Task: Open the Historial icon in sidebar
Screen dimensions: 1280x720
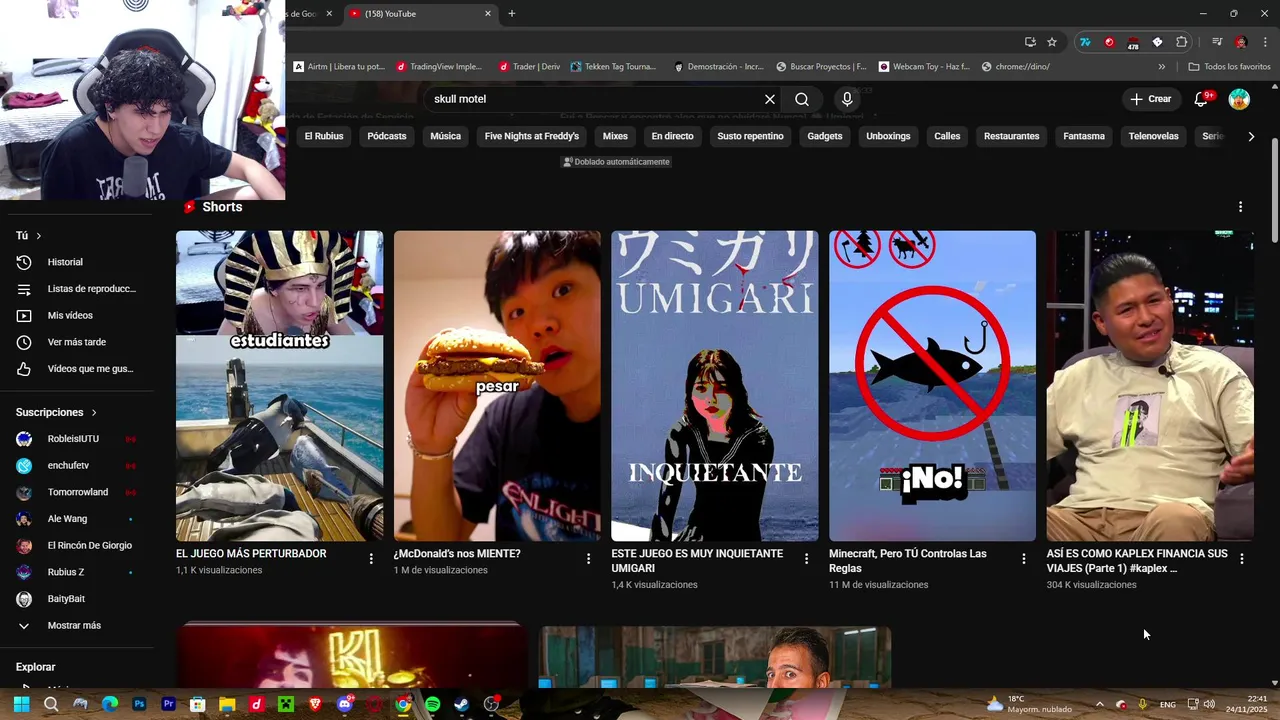Action: tap(24, 262)
